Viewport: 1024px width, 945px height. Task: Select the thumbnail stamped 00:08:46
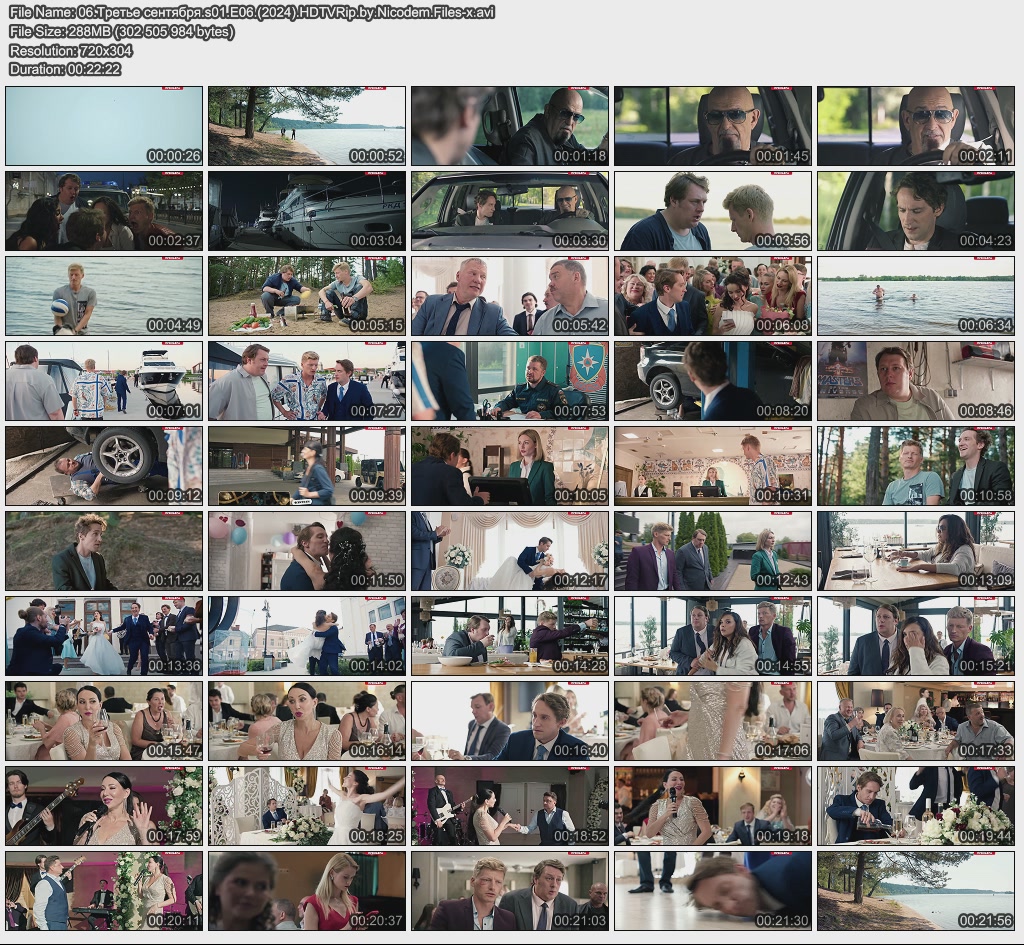(916, 381)
